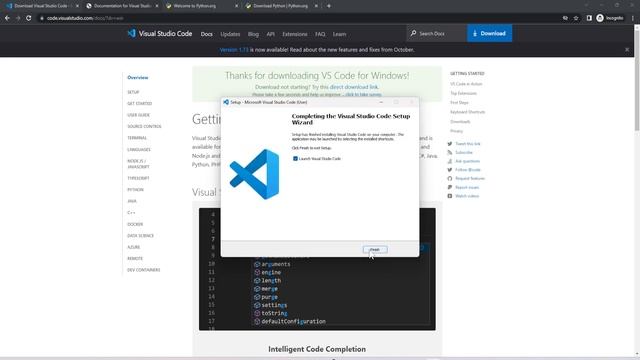Expand PYTHON section in sidebar
The height and width of the screenshot is (360, 640).
point(136,190)
